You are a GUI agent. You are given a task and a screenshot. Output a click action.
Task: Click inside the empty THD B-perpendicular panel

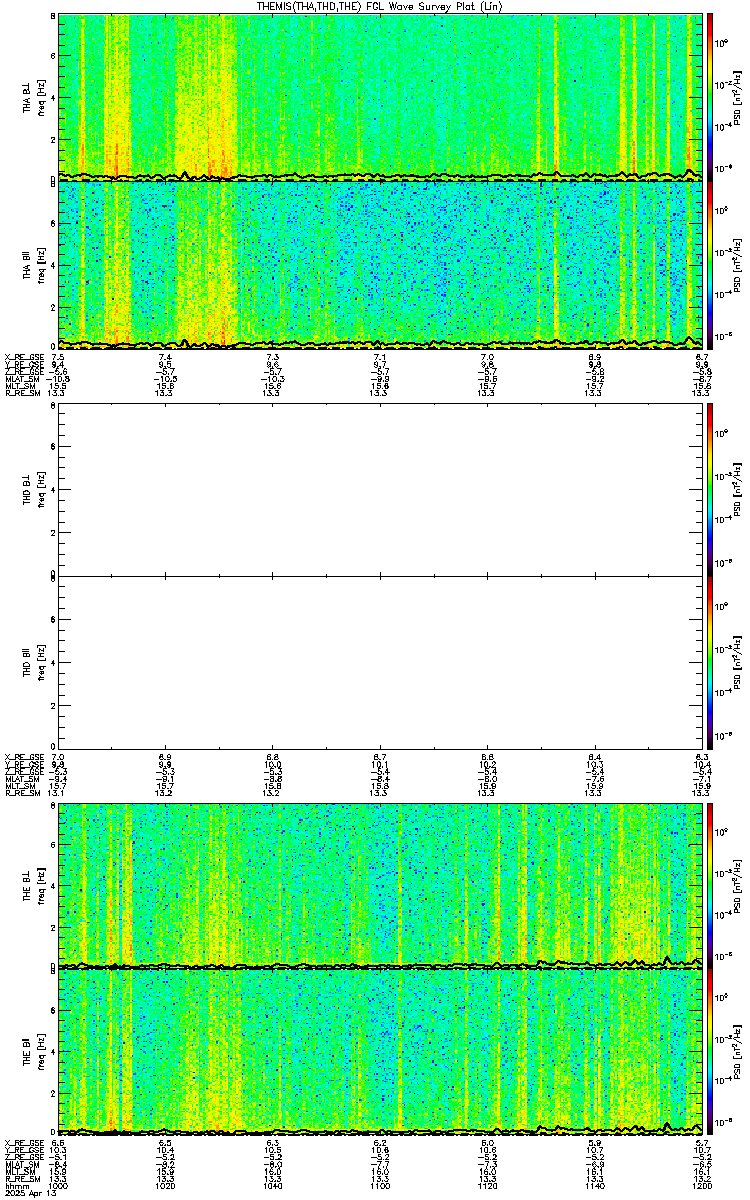[379, 490]
